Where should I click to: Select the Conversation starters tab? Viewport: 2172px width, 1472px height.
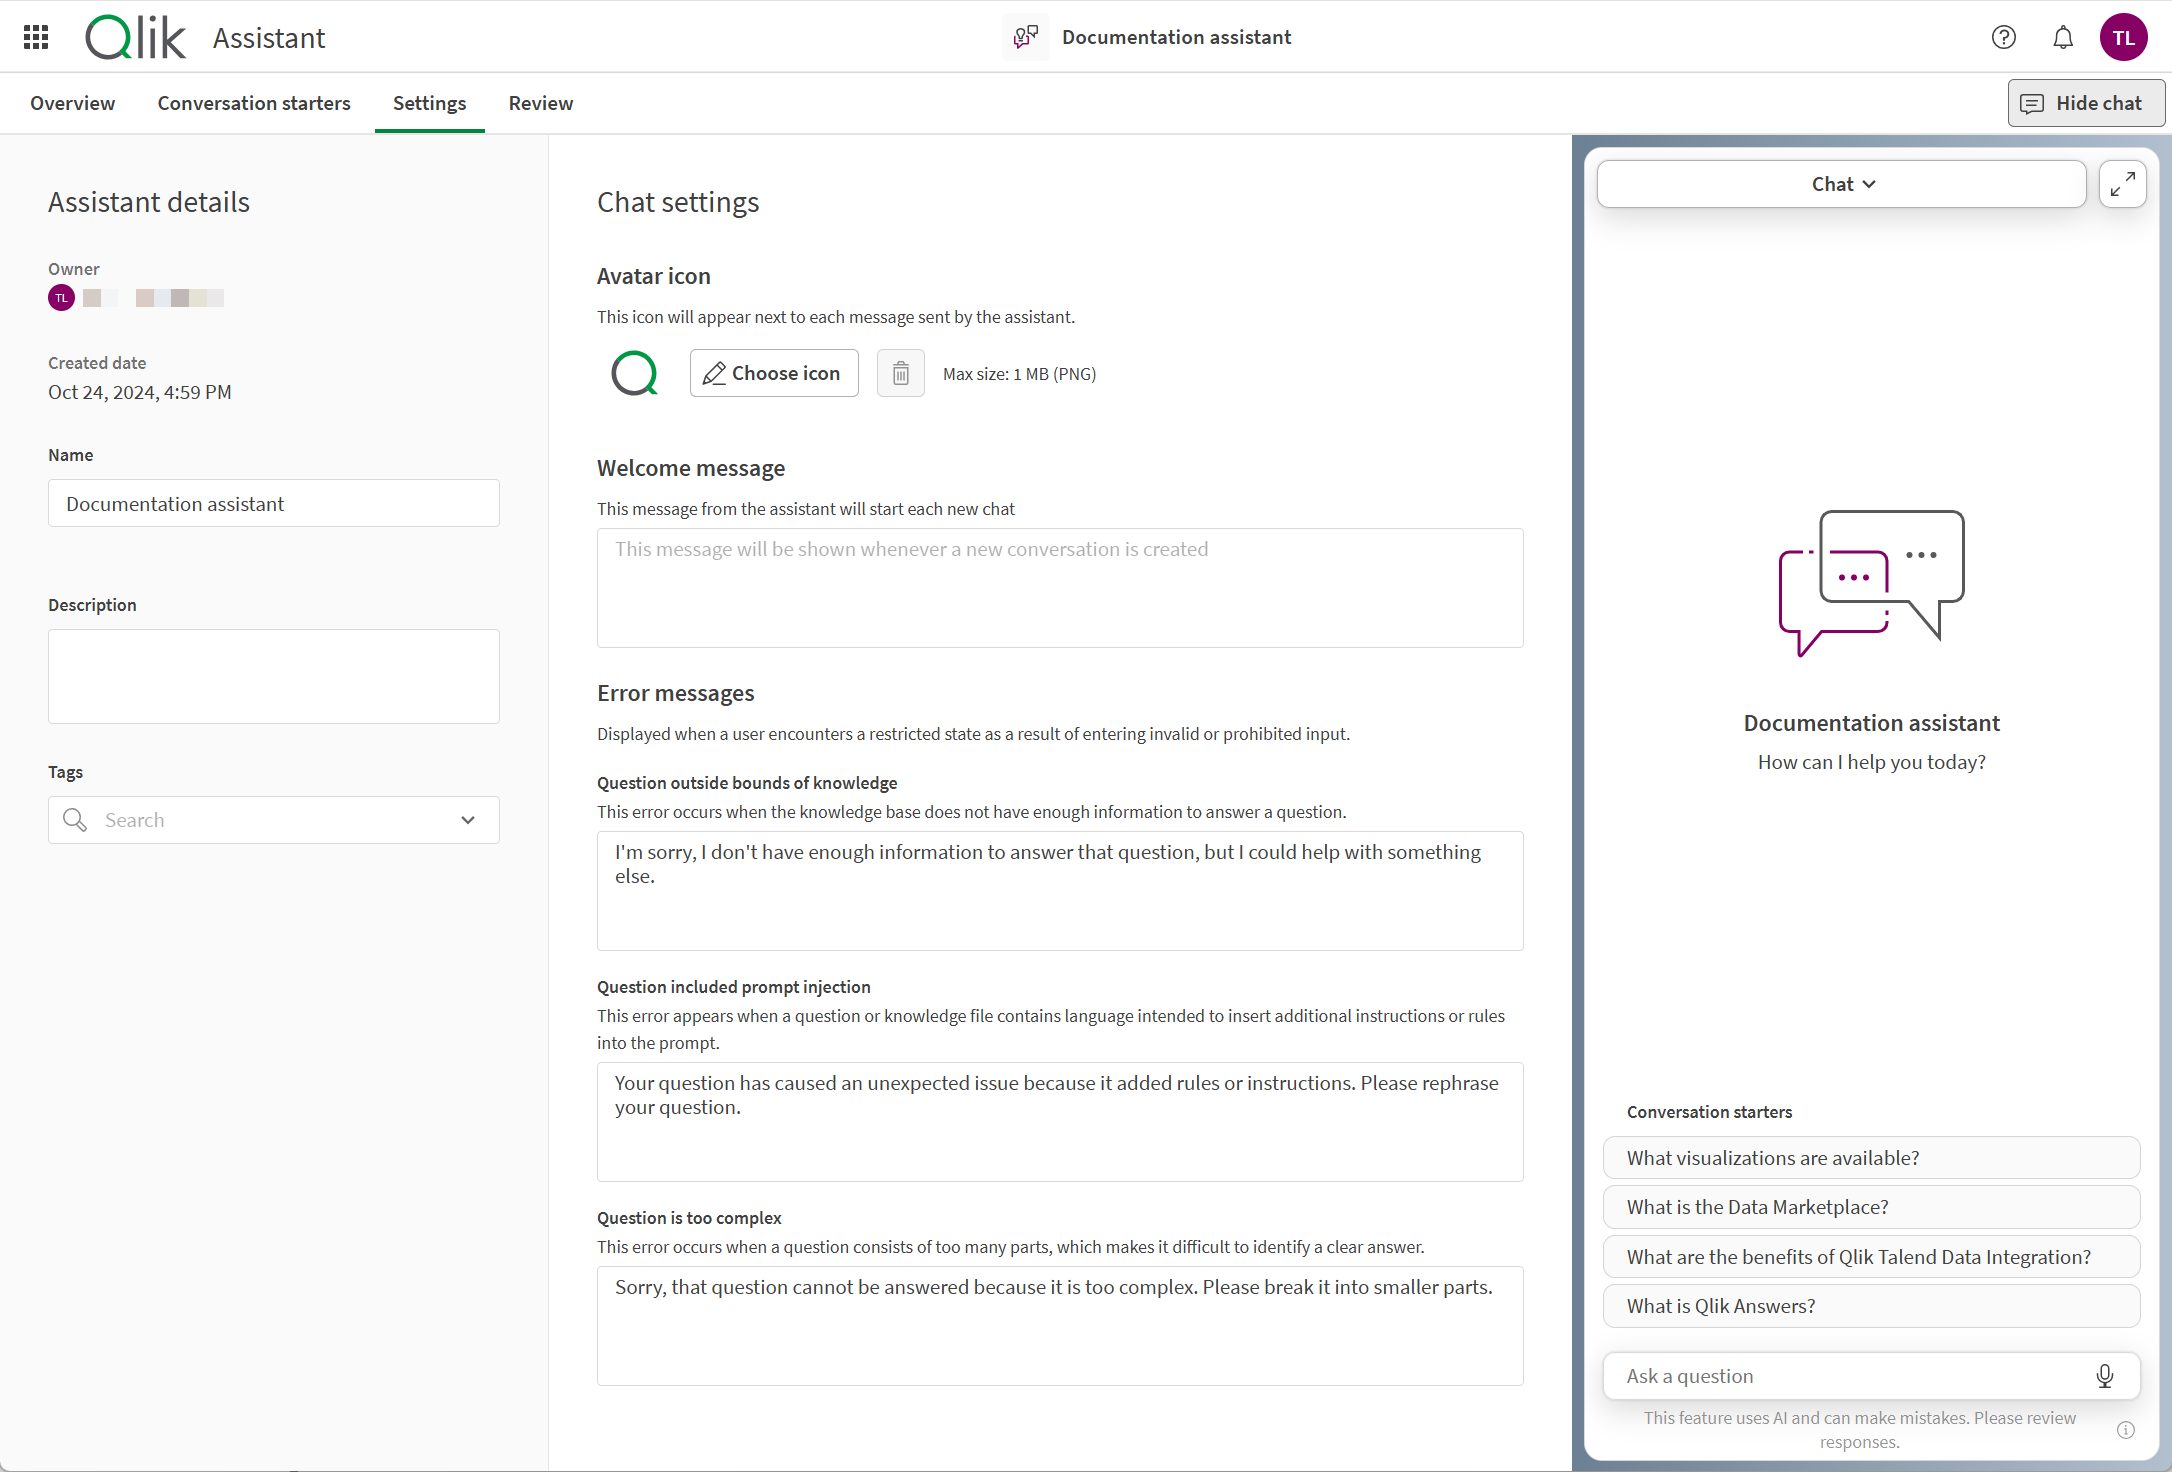[255, 102]
